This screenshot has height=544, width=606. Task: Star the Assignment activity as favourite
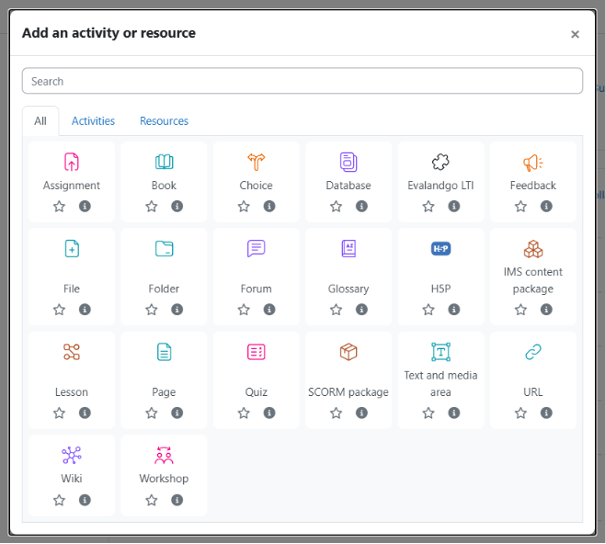coord(59,207)
